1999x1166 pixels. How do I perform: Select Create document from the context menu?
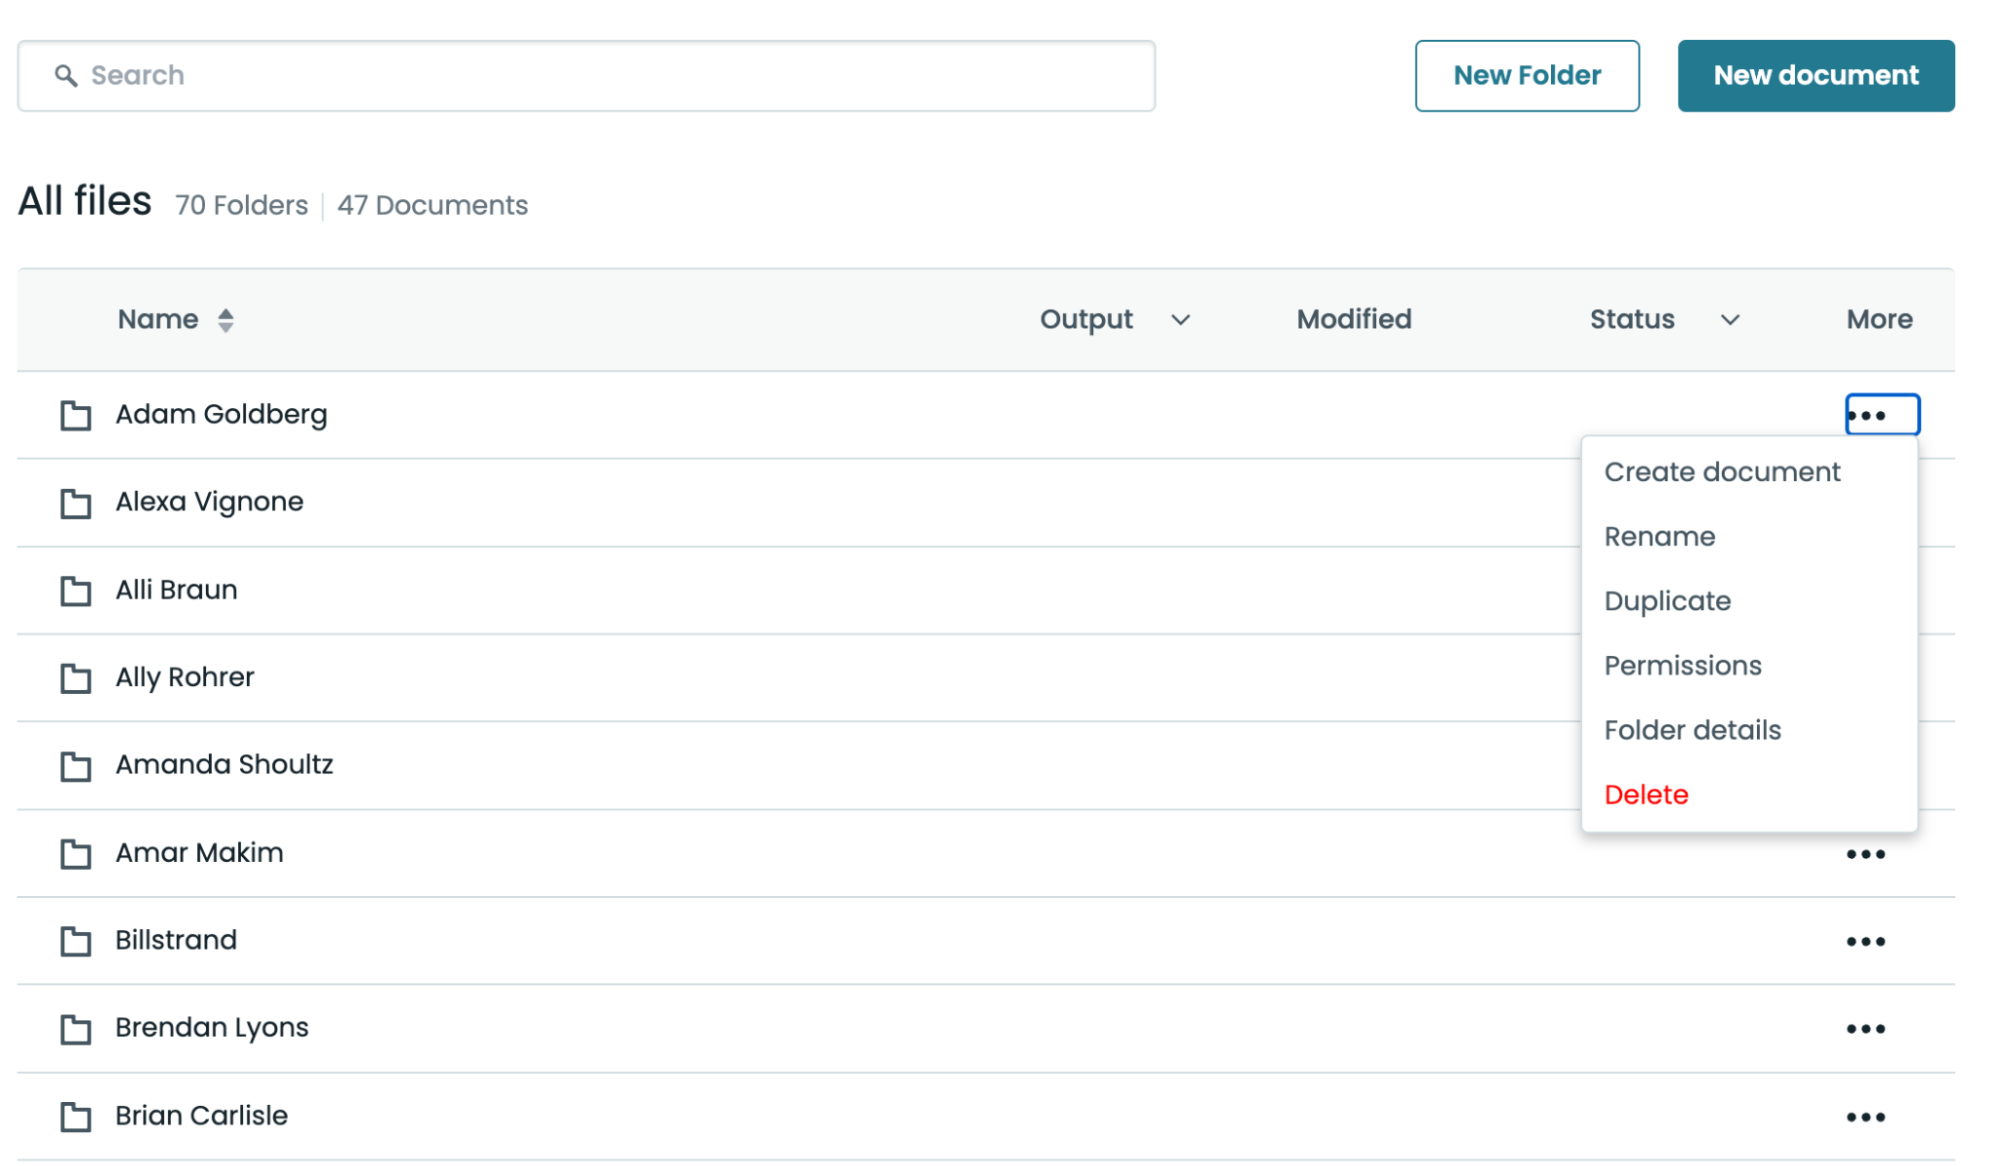coord(1722,471)
